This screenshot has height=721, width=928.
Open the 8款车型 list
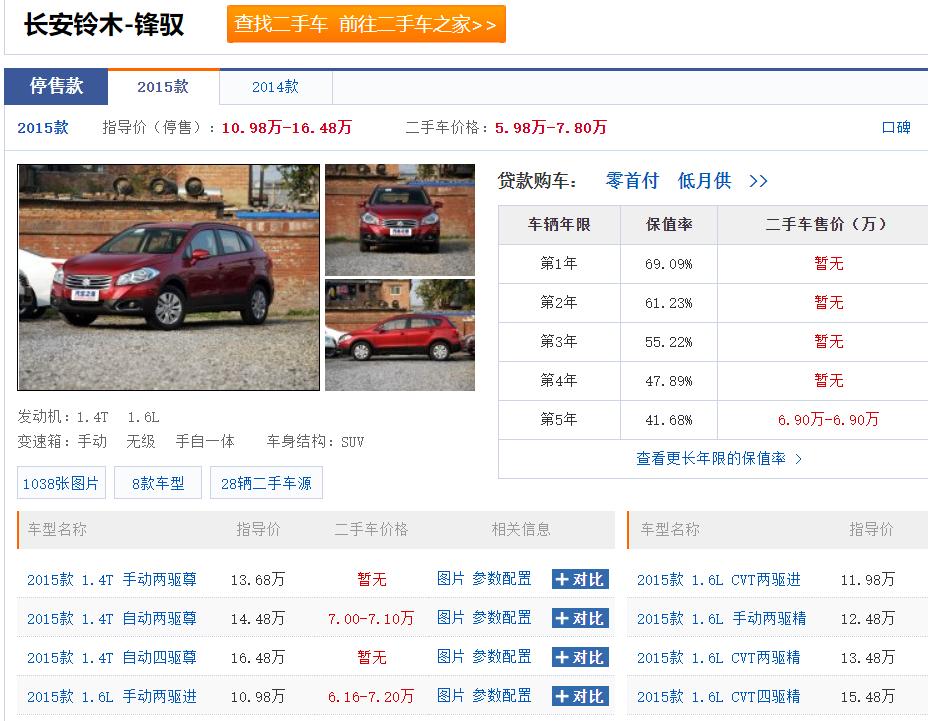point(157,483)
